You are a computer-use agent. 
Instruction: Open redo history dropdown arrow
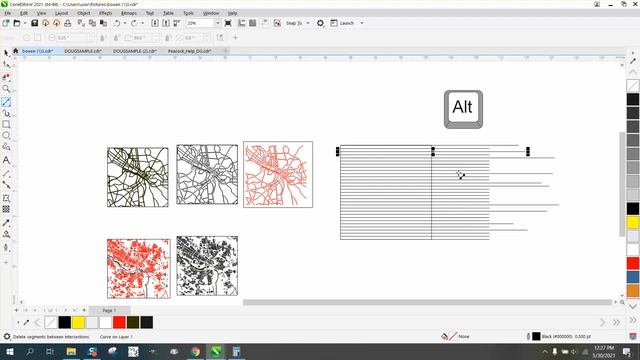[x=142, y=23]
